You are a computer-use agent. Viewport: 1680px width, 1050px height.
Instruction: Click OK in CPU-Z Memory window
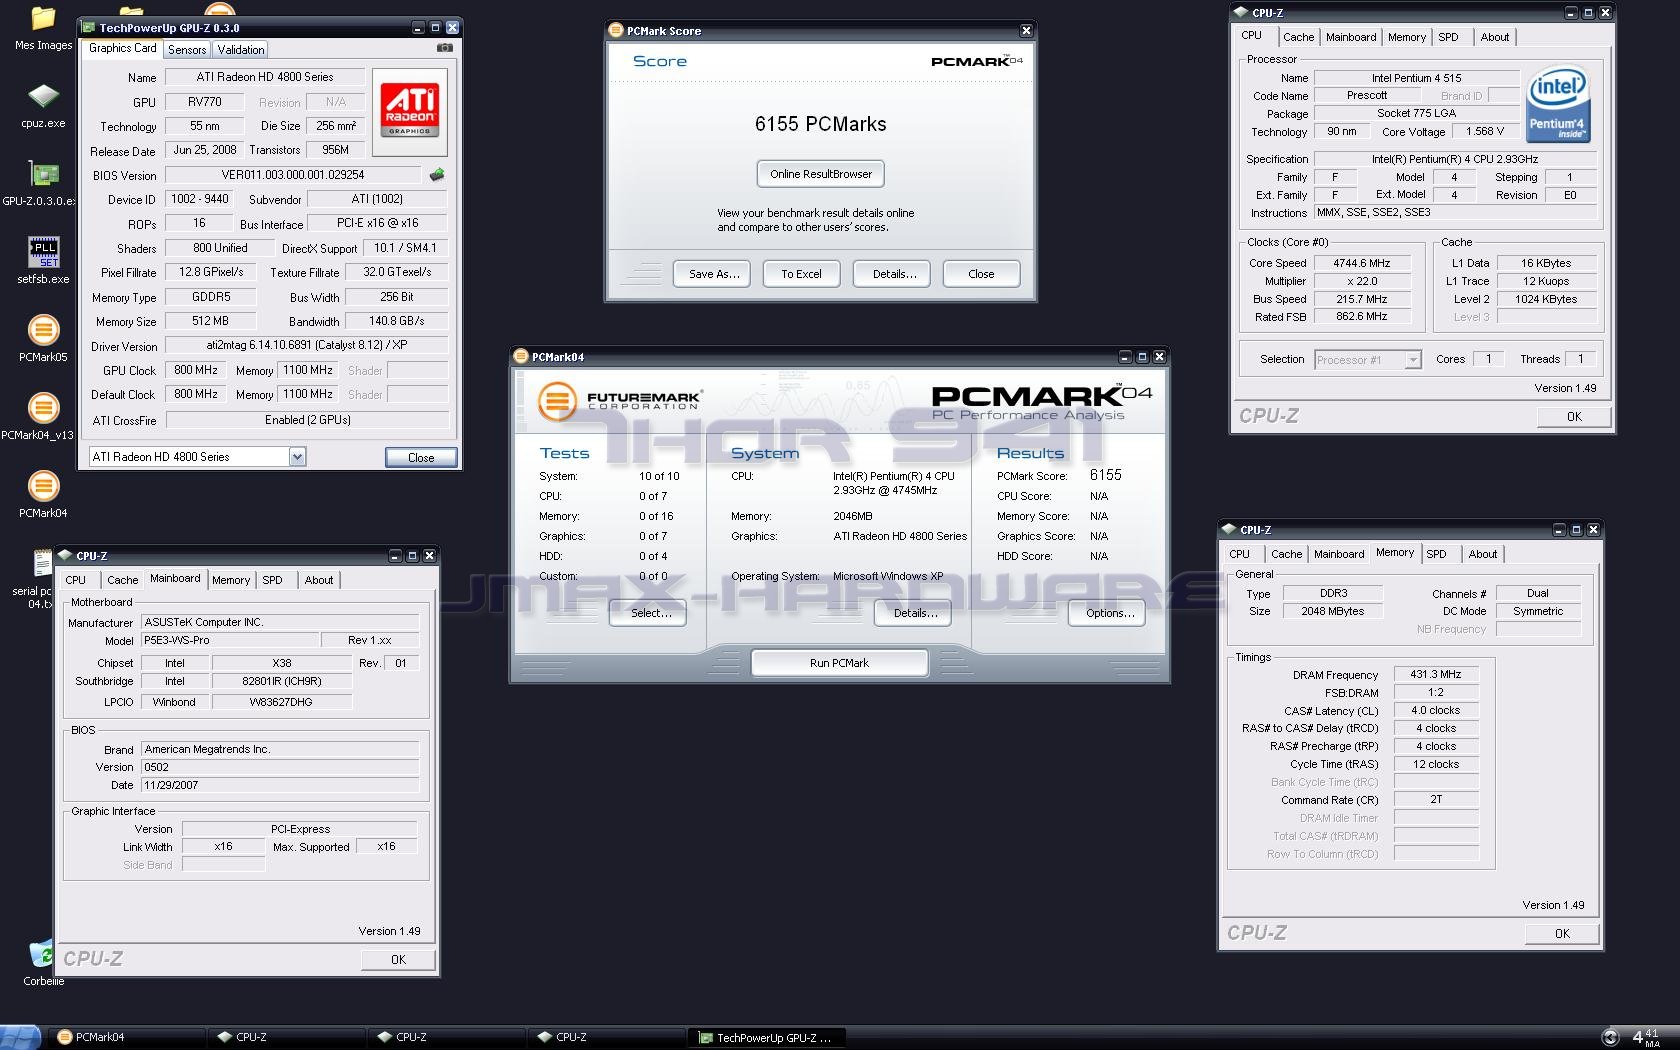1562,934
